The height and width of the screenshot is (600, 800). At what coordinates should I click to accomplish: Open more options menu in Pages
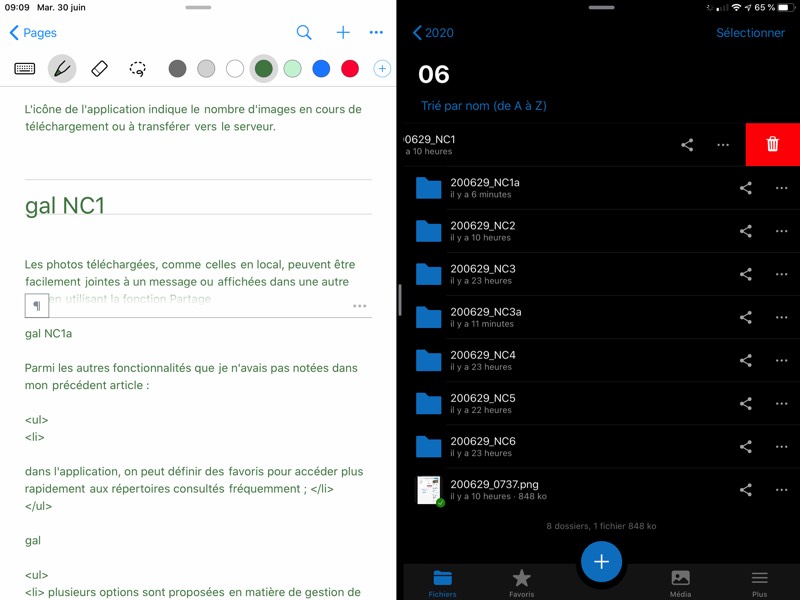(x=376, y=33)
